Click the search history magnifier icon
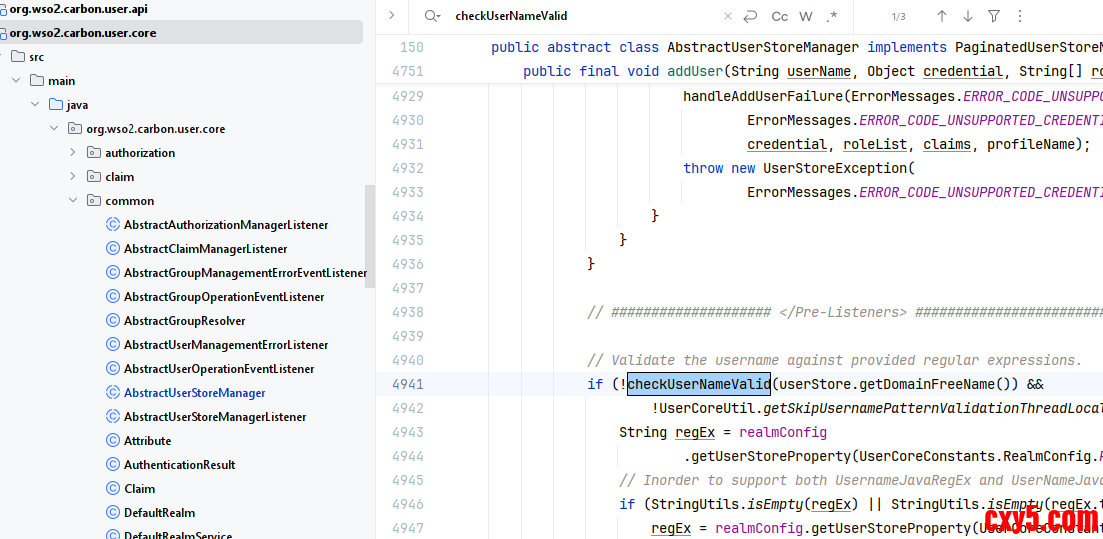The height and width of the screenshot is (539, 1103). click(431, 16)
